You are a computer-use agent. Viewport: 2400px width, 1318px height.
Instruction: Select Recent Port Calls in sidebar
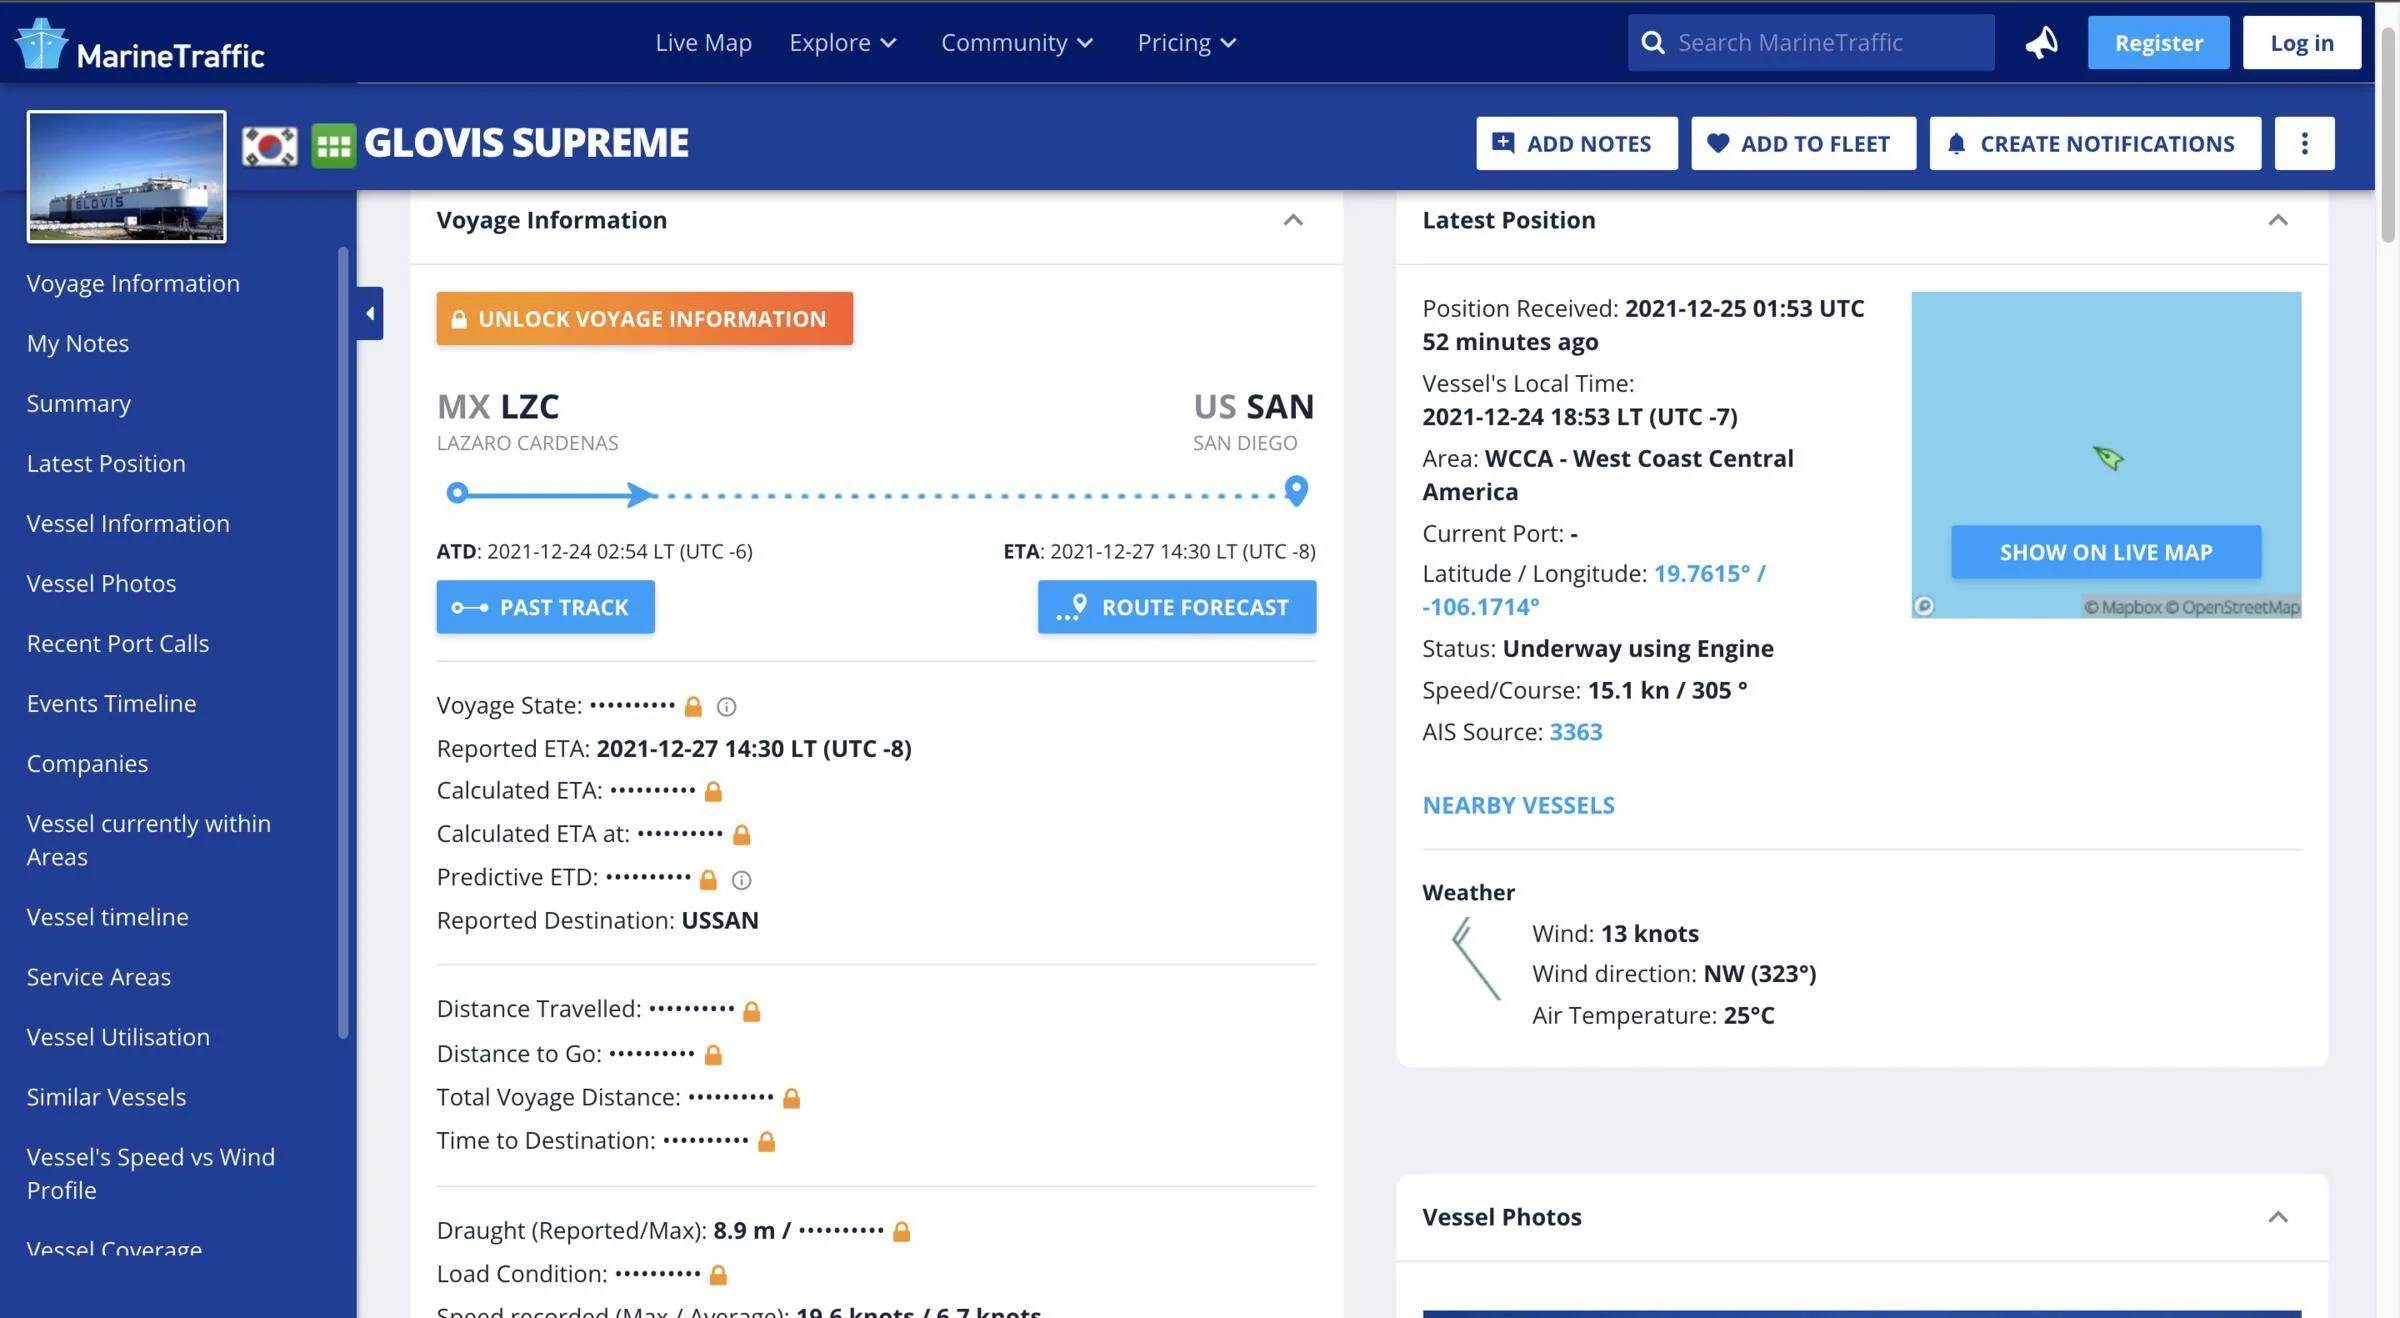tap(118, 644)
